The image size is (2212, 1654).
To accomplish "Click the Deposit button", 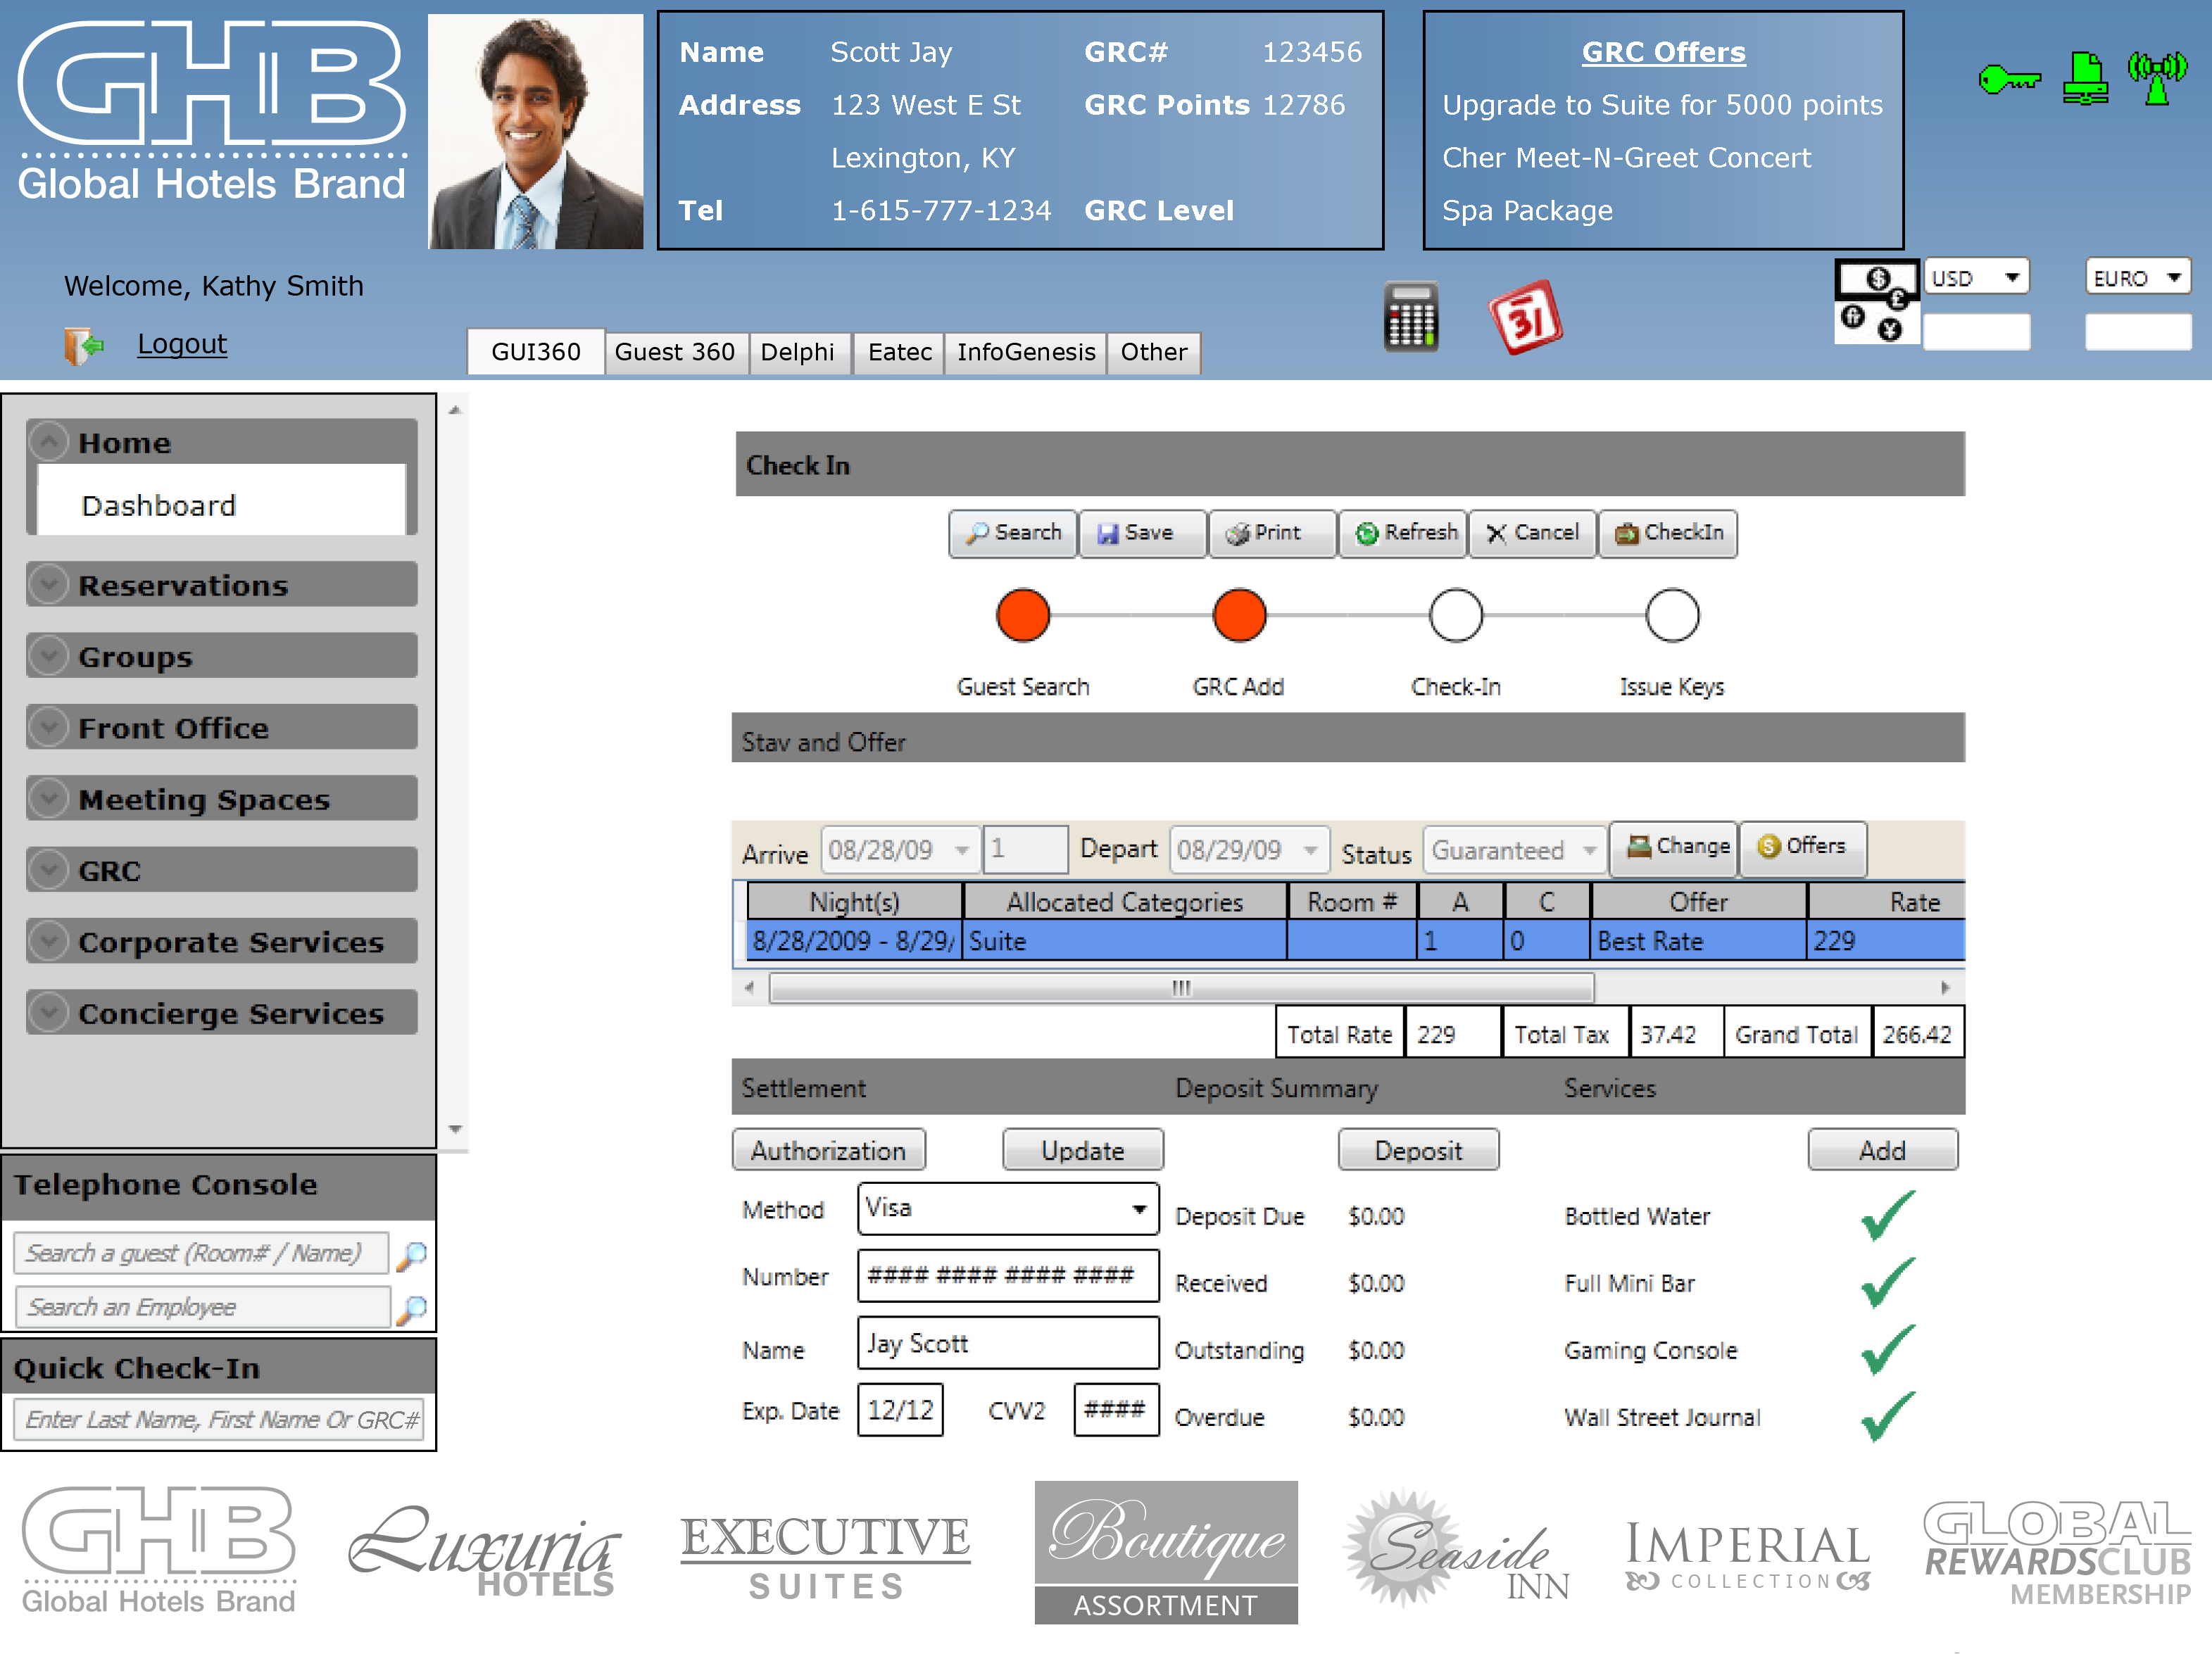I will click(x=1418, y=1150).
